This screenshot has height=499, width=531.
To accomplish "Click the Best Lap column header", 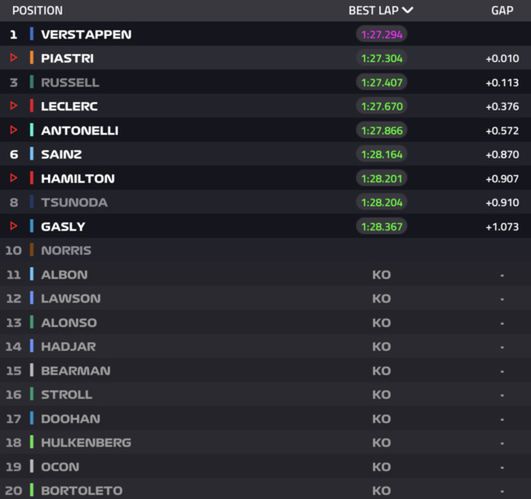I will tap(374, 10).
